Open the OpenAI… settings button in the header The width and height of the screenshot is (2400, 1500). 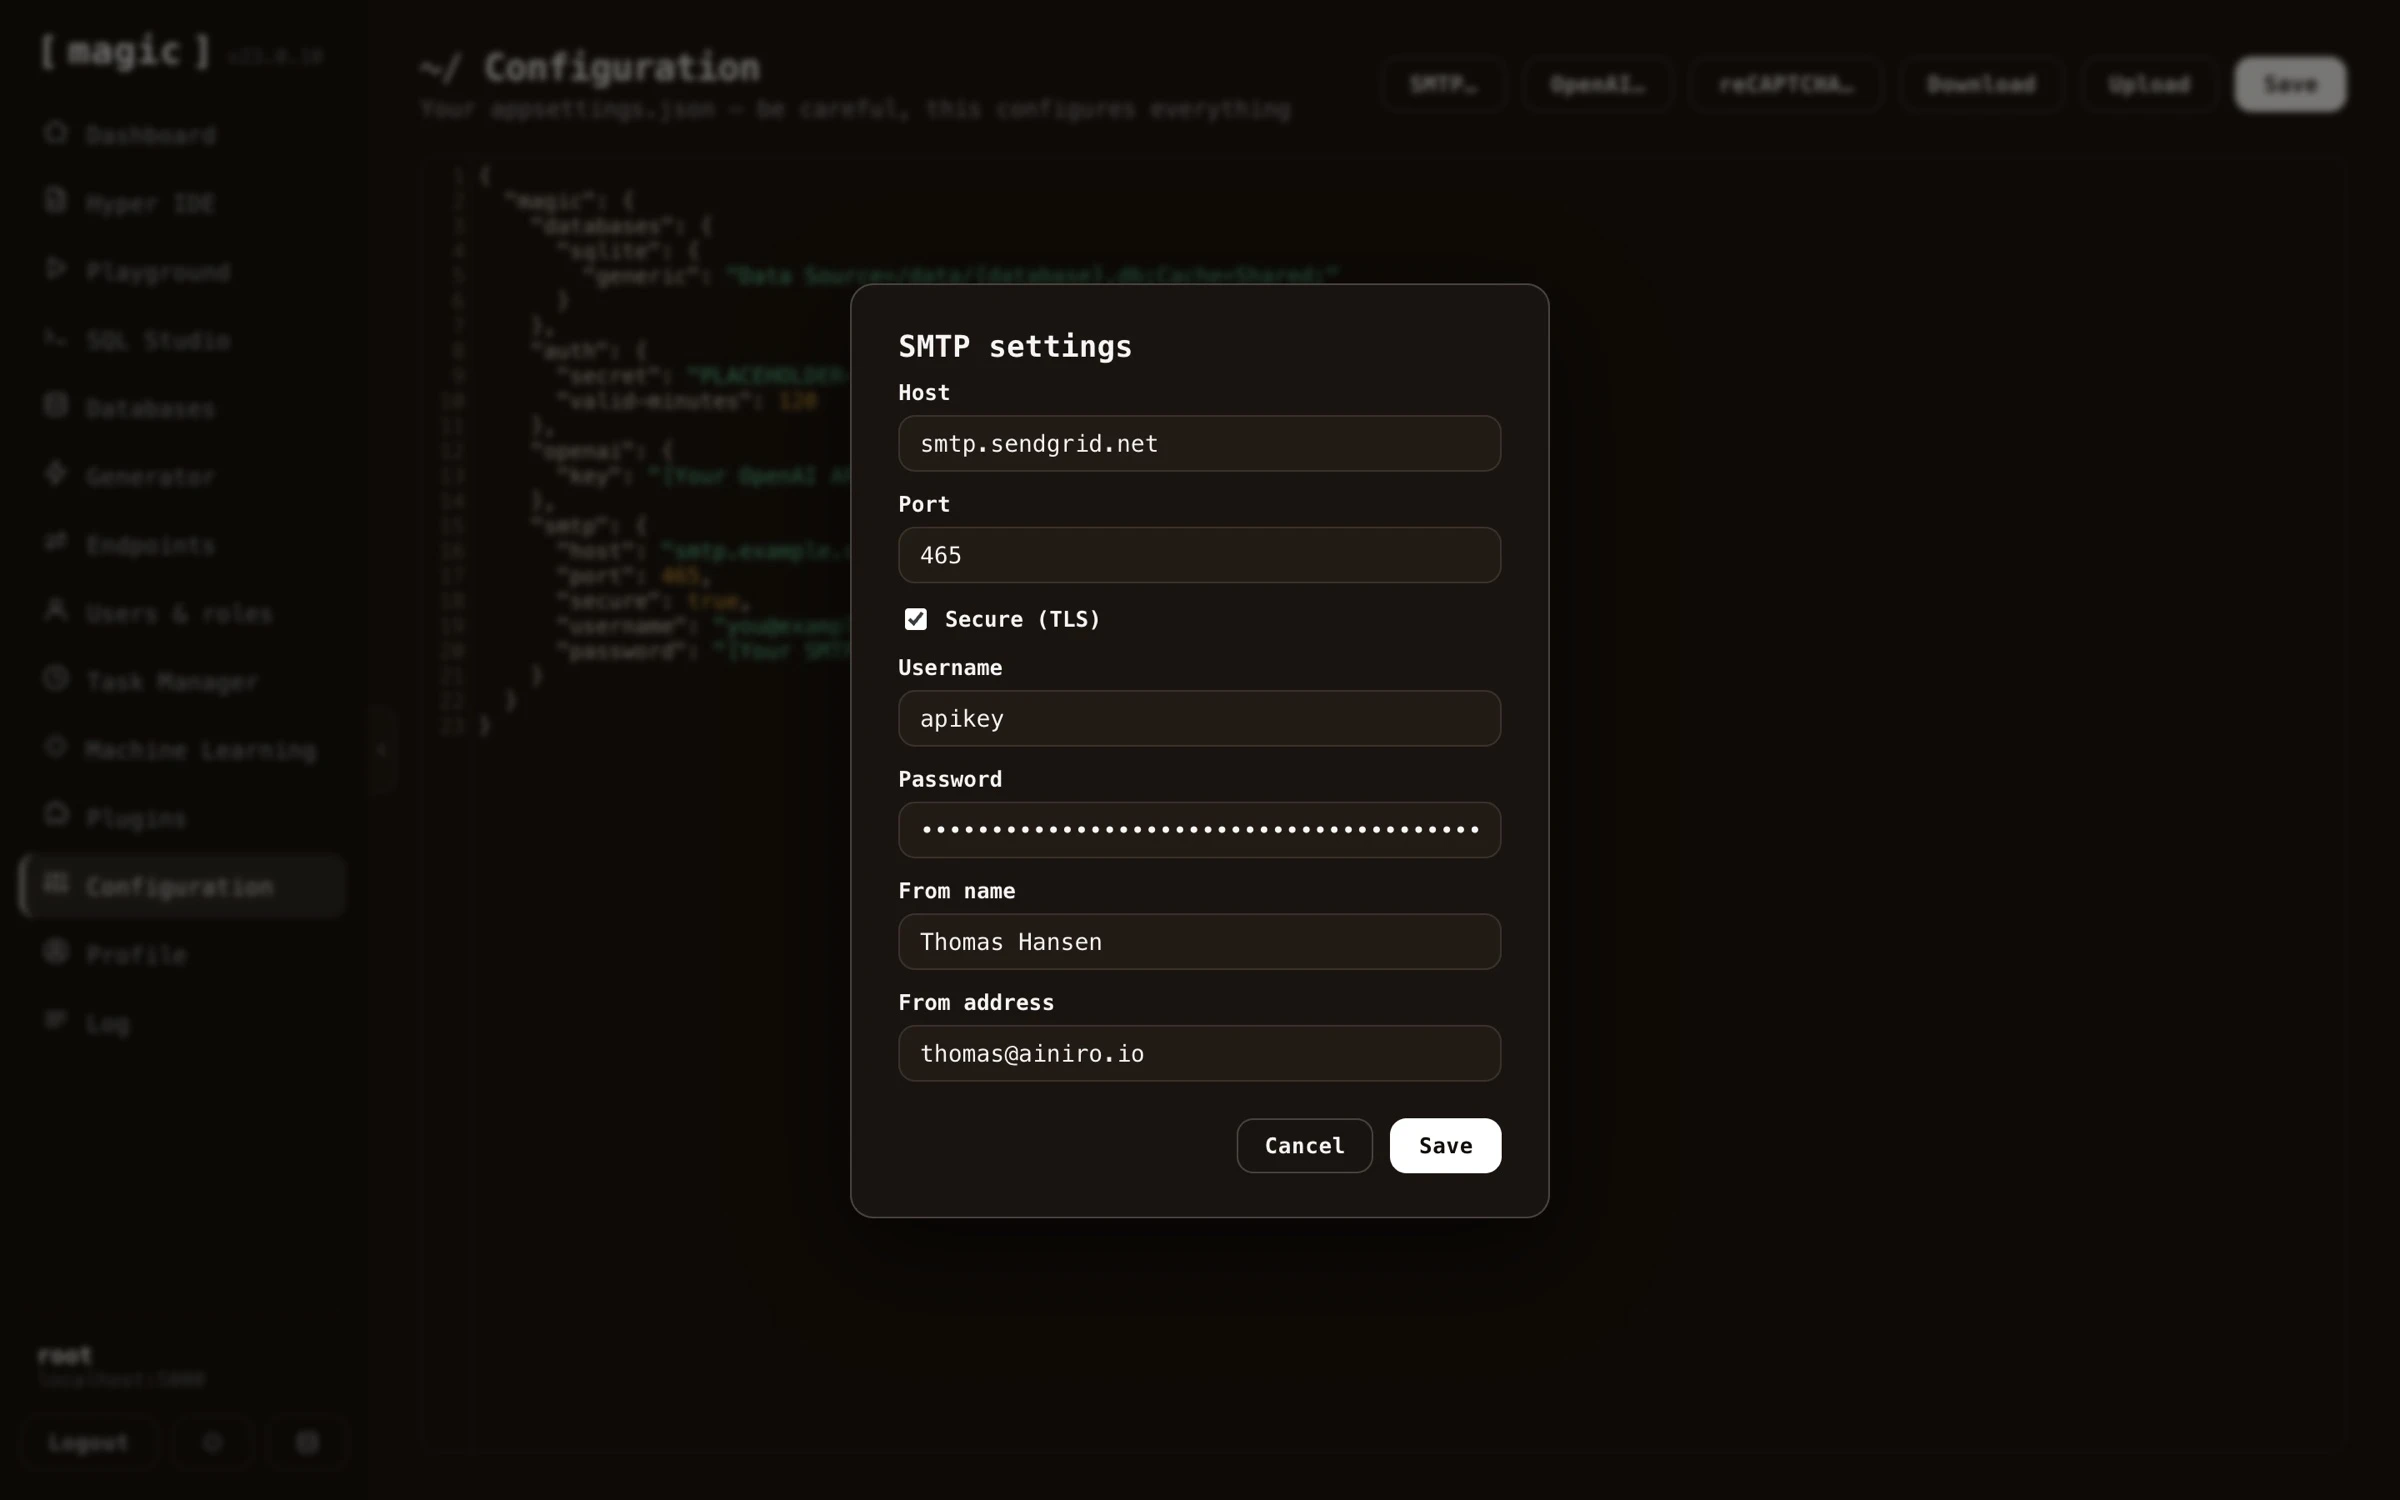[x=1598, y=84]
